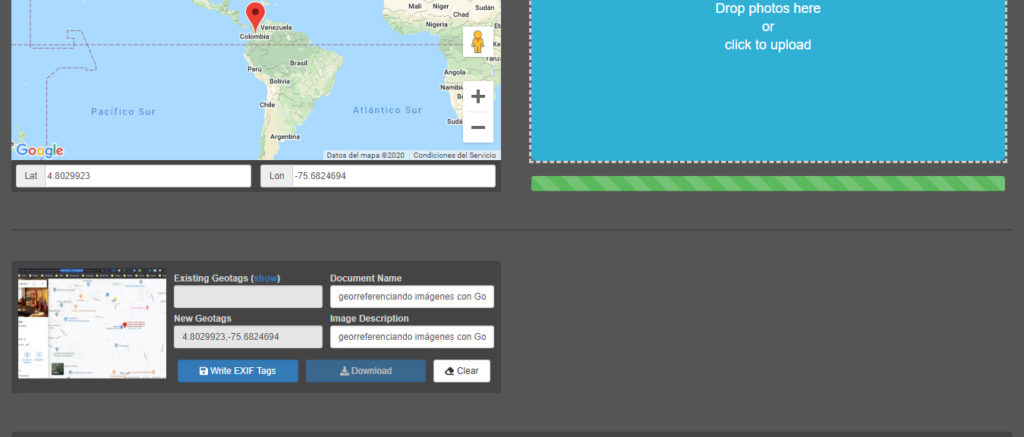Click the Perú label on the map
1024x437 pixels.
point(254,69)
